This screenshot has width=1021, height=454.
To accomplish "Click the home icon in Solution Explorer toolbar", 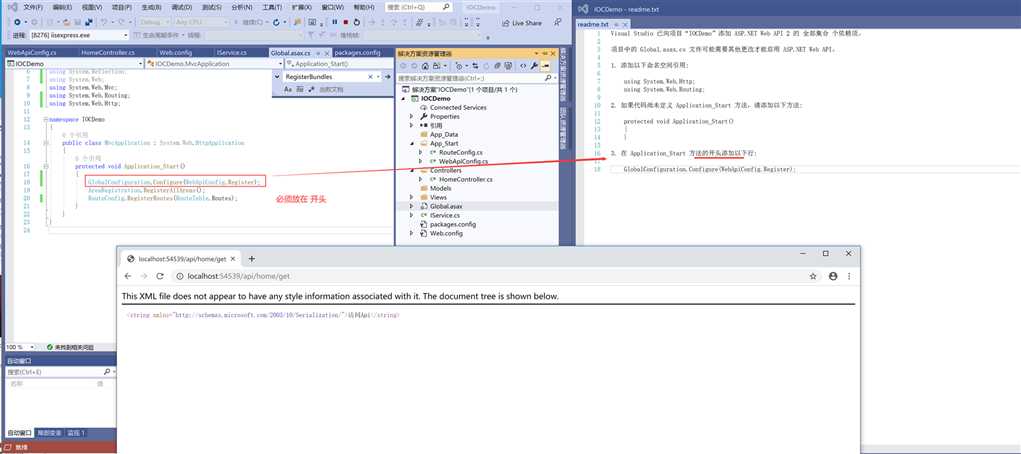I will [x=425, y=66].
